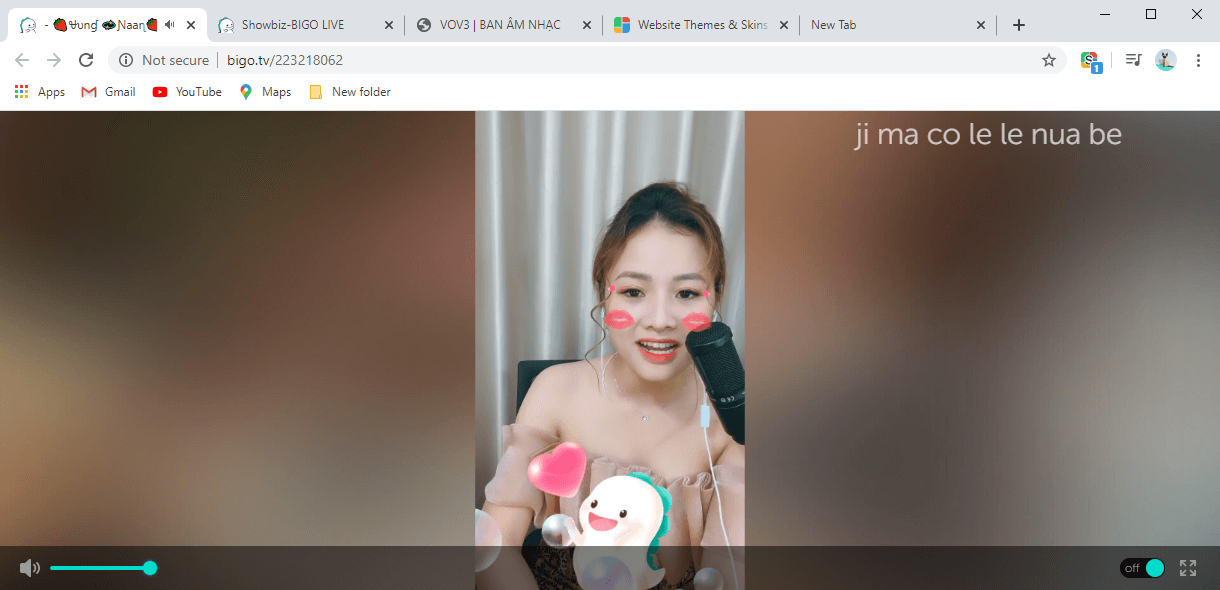Image resolution: width=1220 pixels, height=590 pixels.
Task: Close the New Tab tab
Action: coord(981,25)
